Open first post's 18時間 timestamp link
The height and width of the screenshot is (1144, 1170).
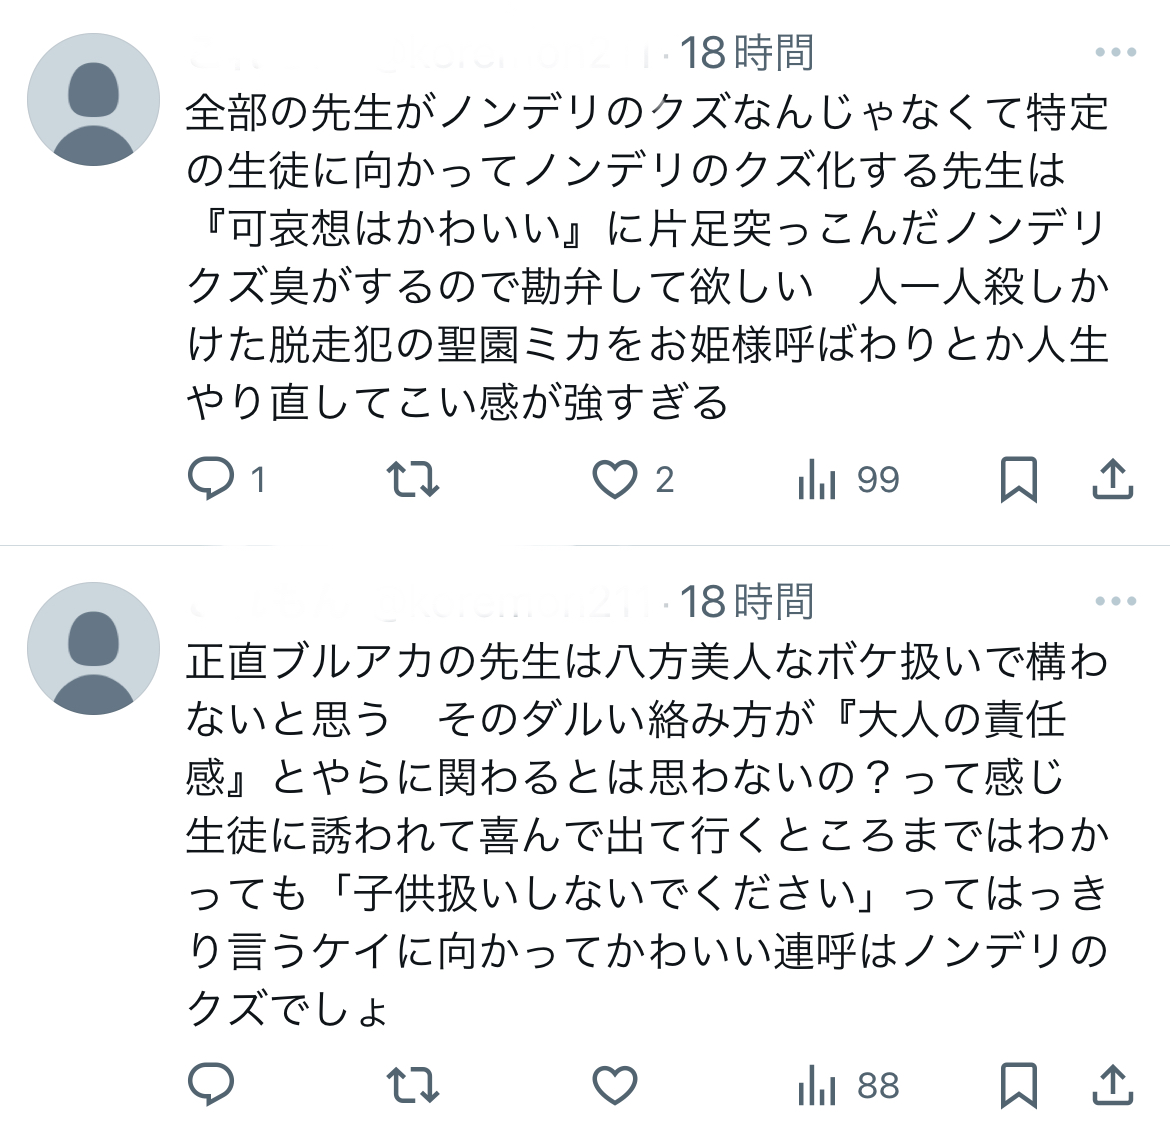[747, 53]
